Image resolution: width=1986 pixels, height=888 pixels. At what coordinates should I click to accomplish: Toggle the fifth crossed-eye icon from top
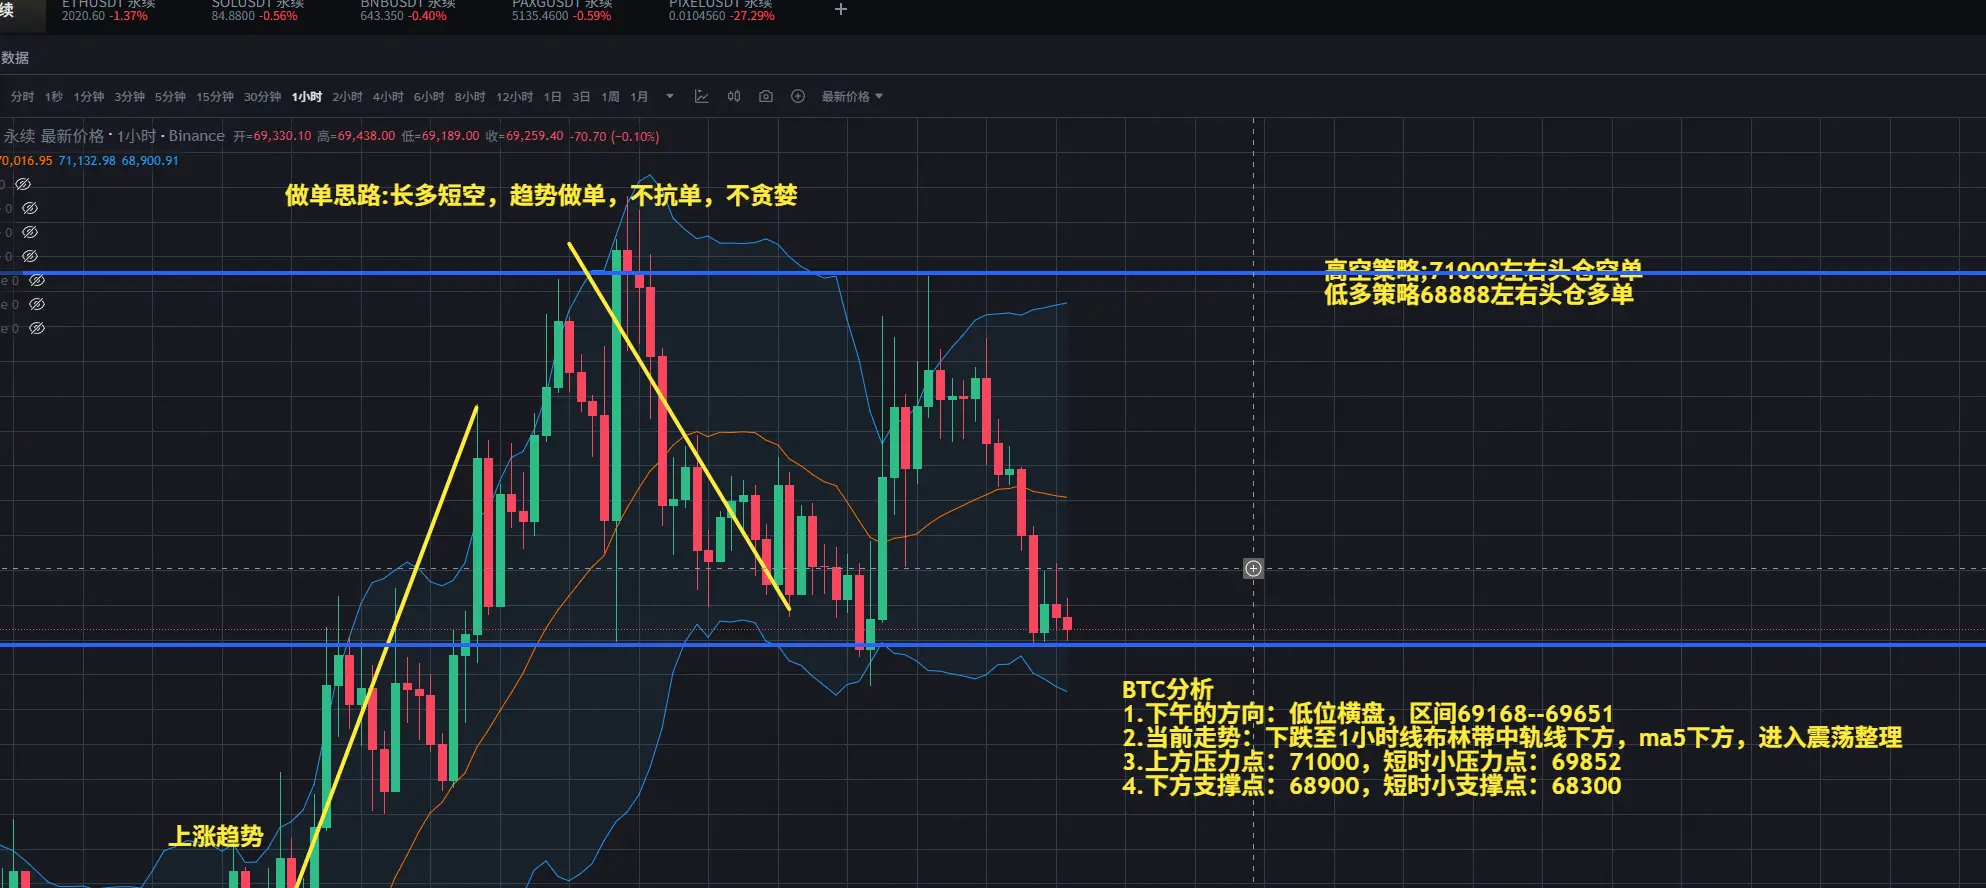point(37,280)
